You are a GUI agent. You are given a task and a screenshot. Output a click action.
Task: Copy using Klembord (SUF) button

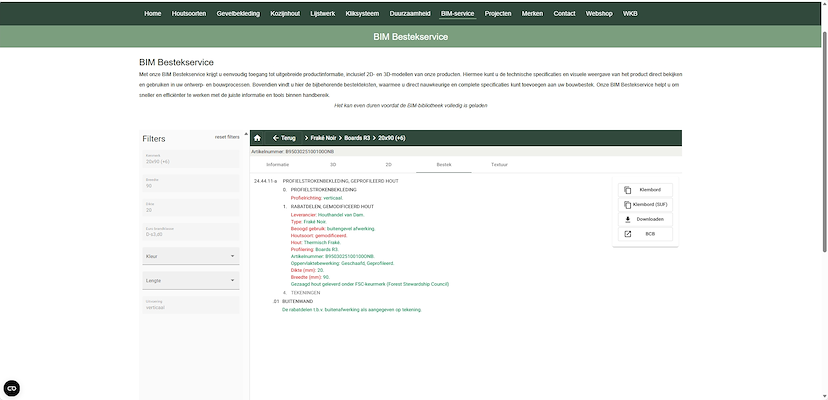tap(644, 204)
